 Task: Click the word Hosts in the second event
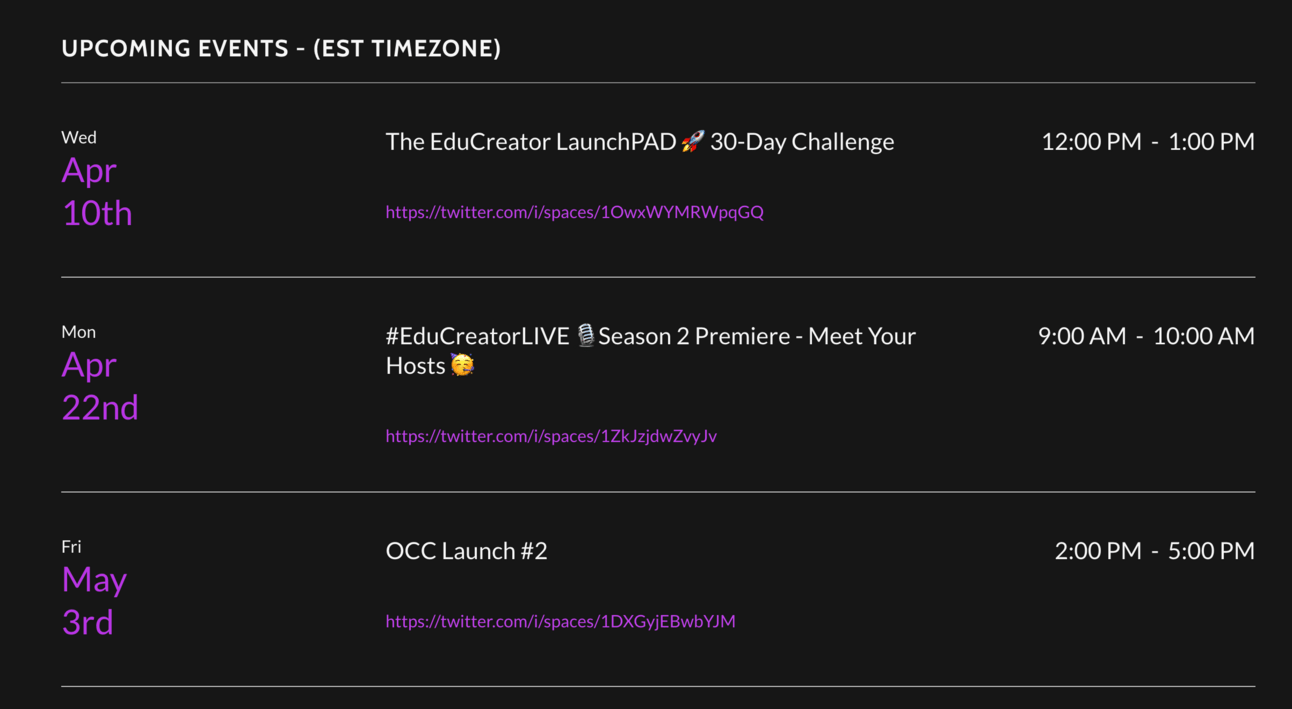[x=416, y=366]
